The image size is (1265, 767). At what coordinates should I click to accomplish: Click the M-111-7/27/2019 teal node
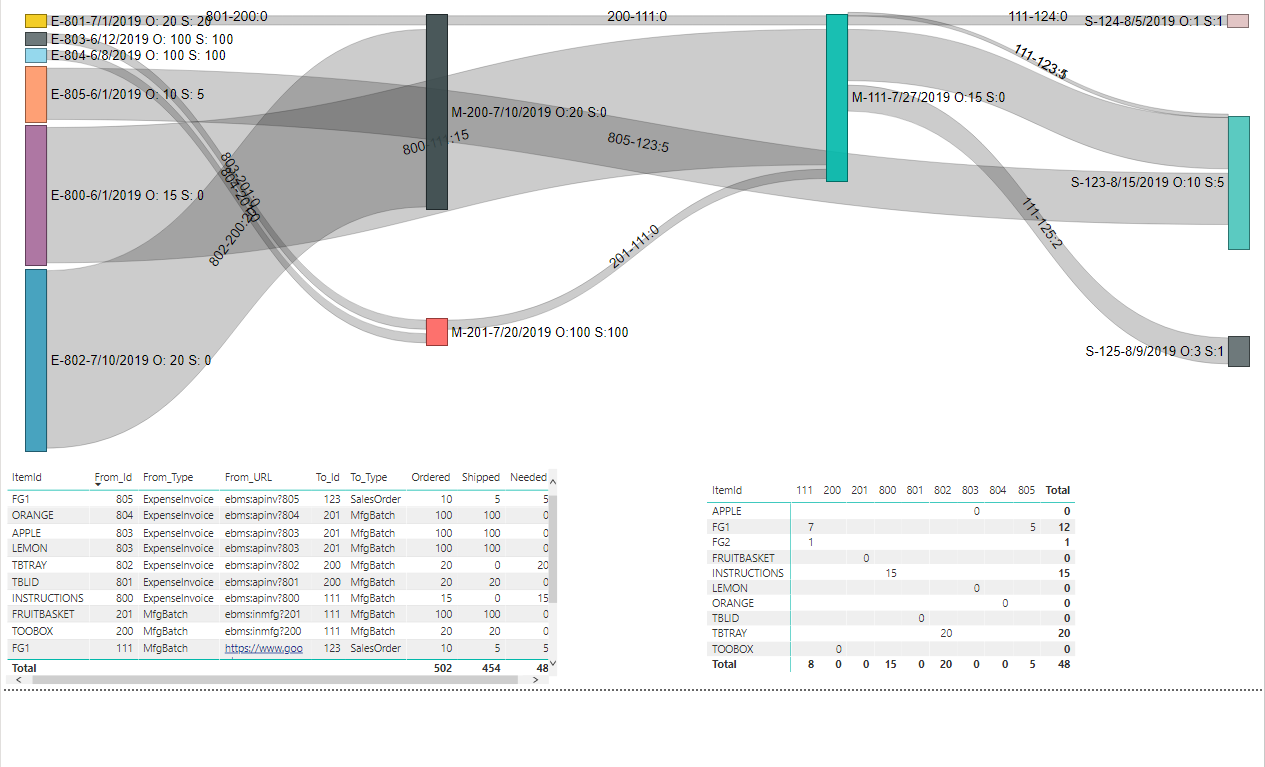pos(837,95)
